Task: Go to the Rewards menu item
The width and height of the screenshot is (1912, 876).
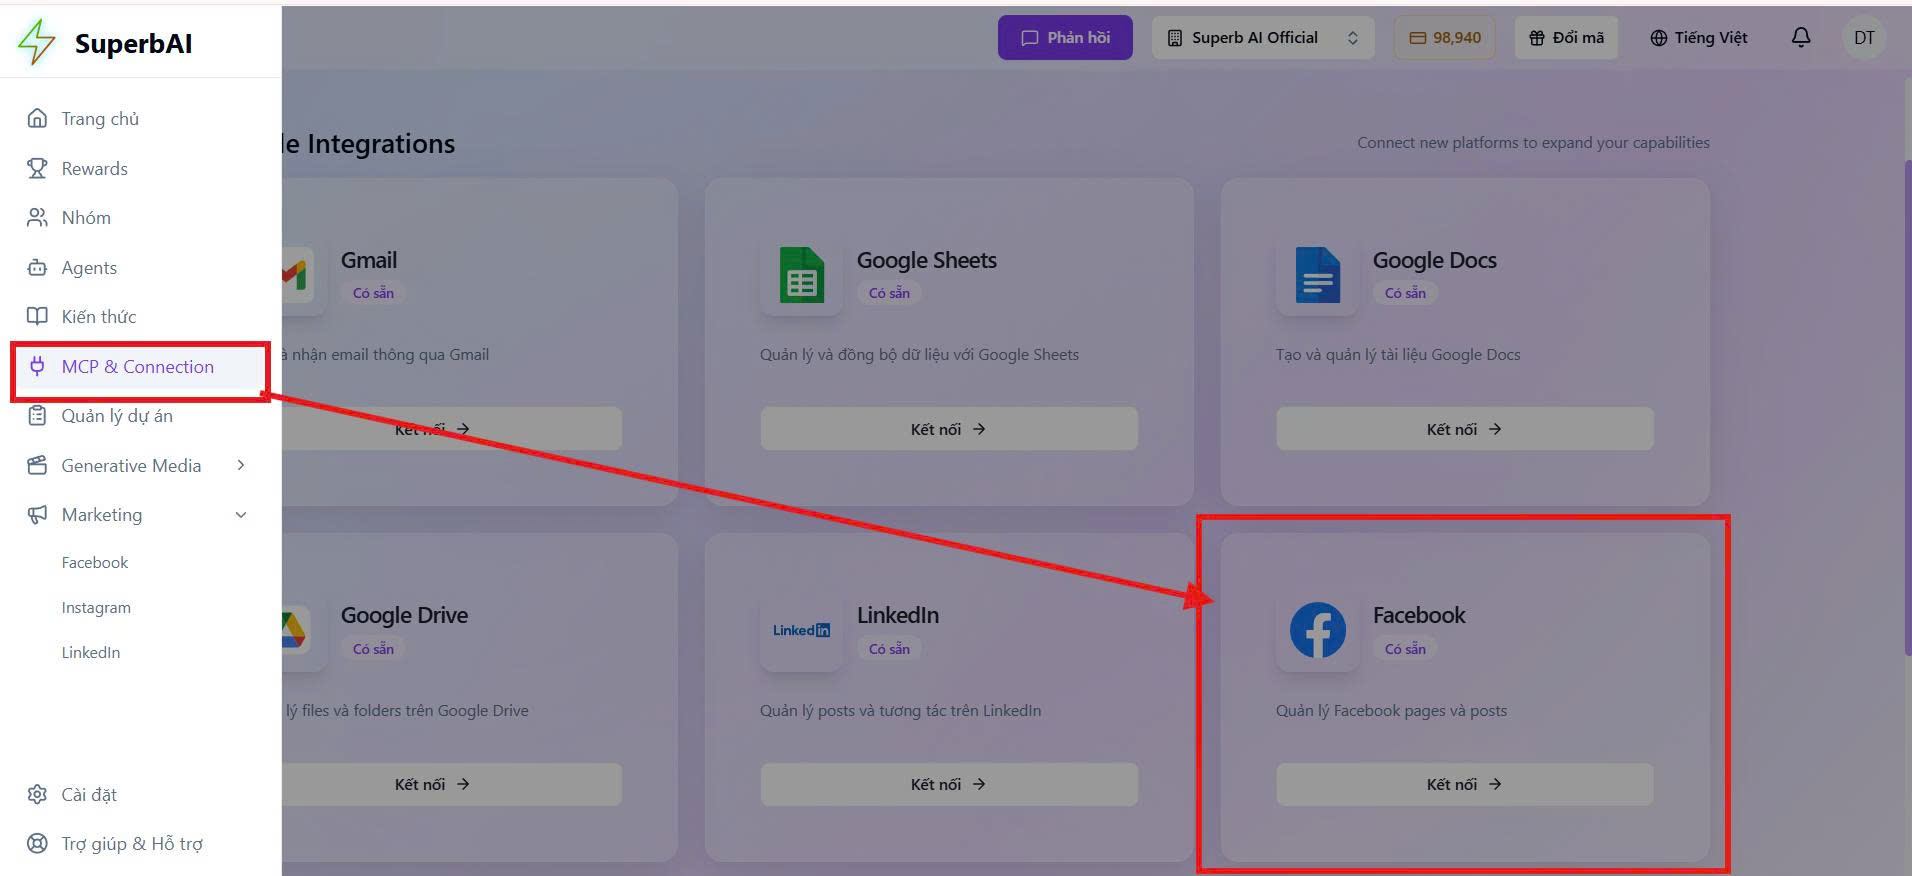Action: [x=140, y=168]
